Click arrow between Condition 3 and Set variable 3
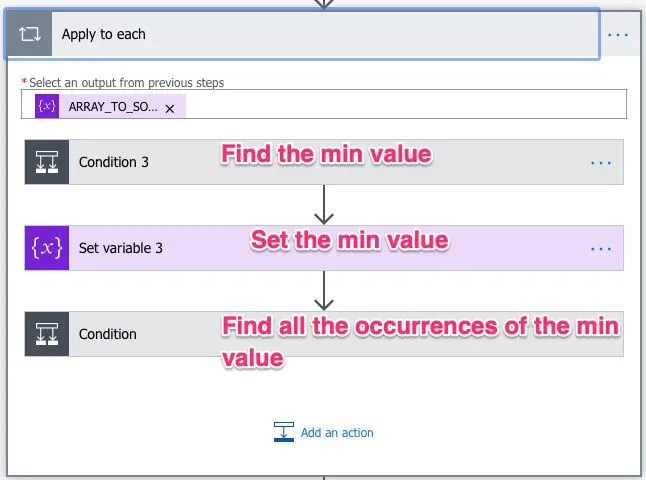Viewport: 646px width, 480px height. (x=323, y=205)
